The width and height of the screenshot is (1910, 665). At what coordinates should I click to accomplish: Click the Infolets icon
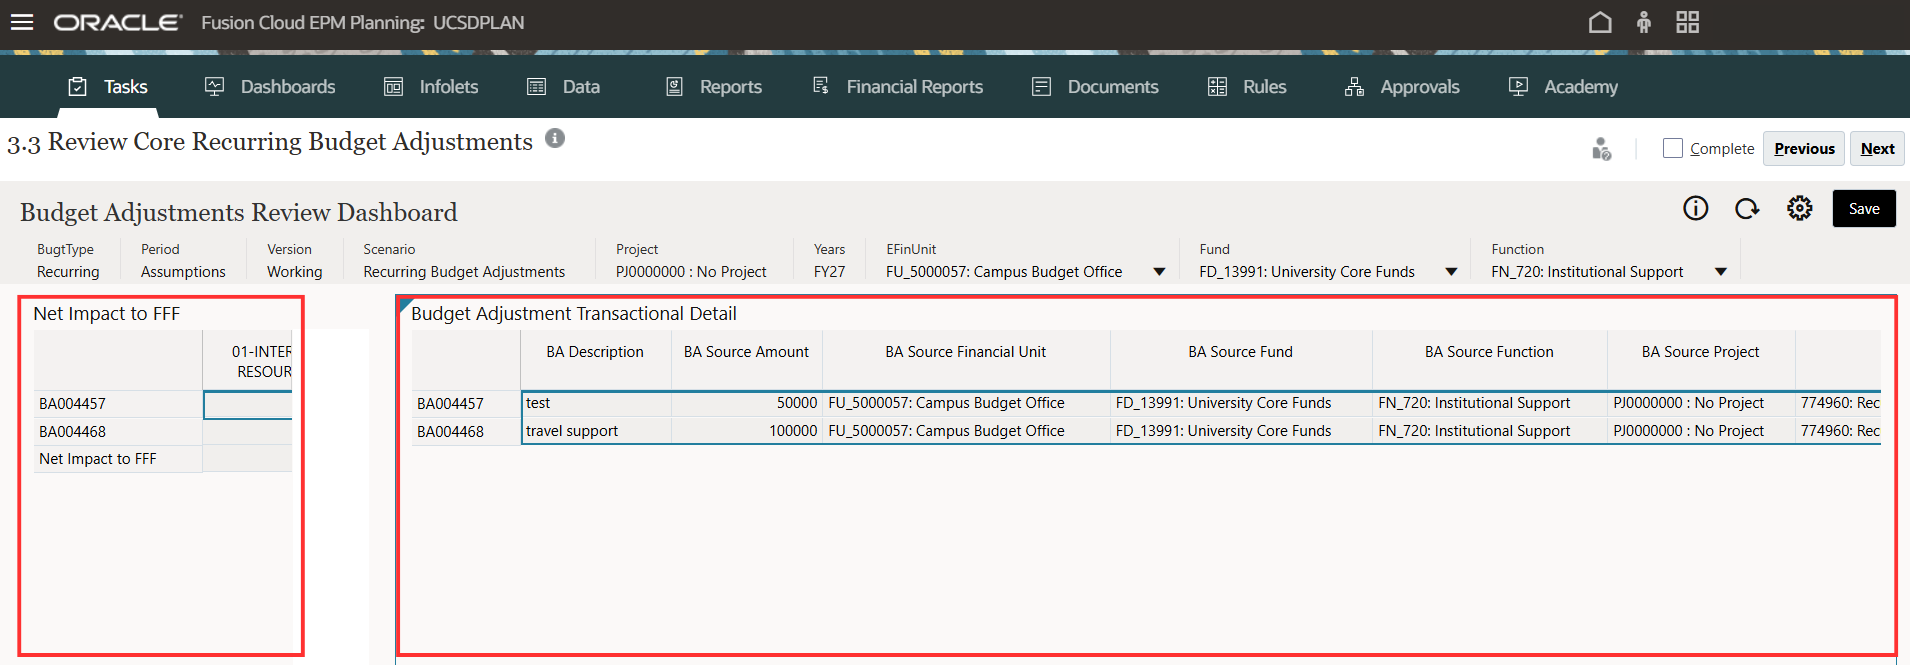pos(393,87)
